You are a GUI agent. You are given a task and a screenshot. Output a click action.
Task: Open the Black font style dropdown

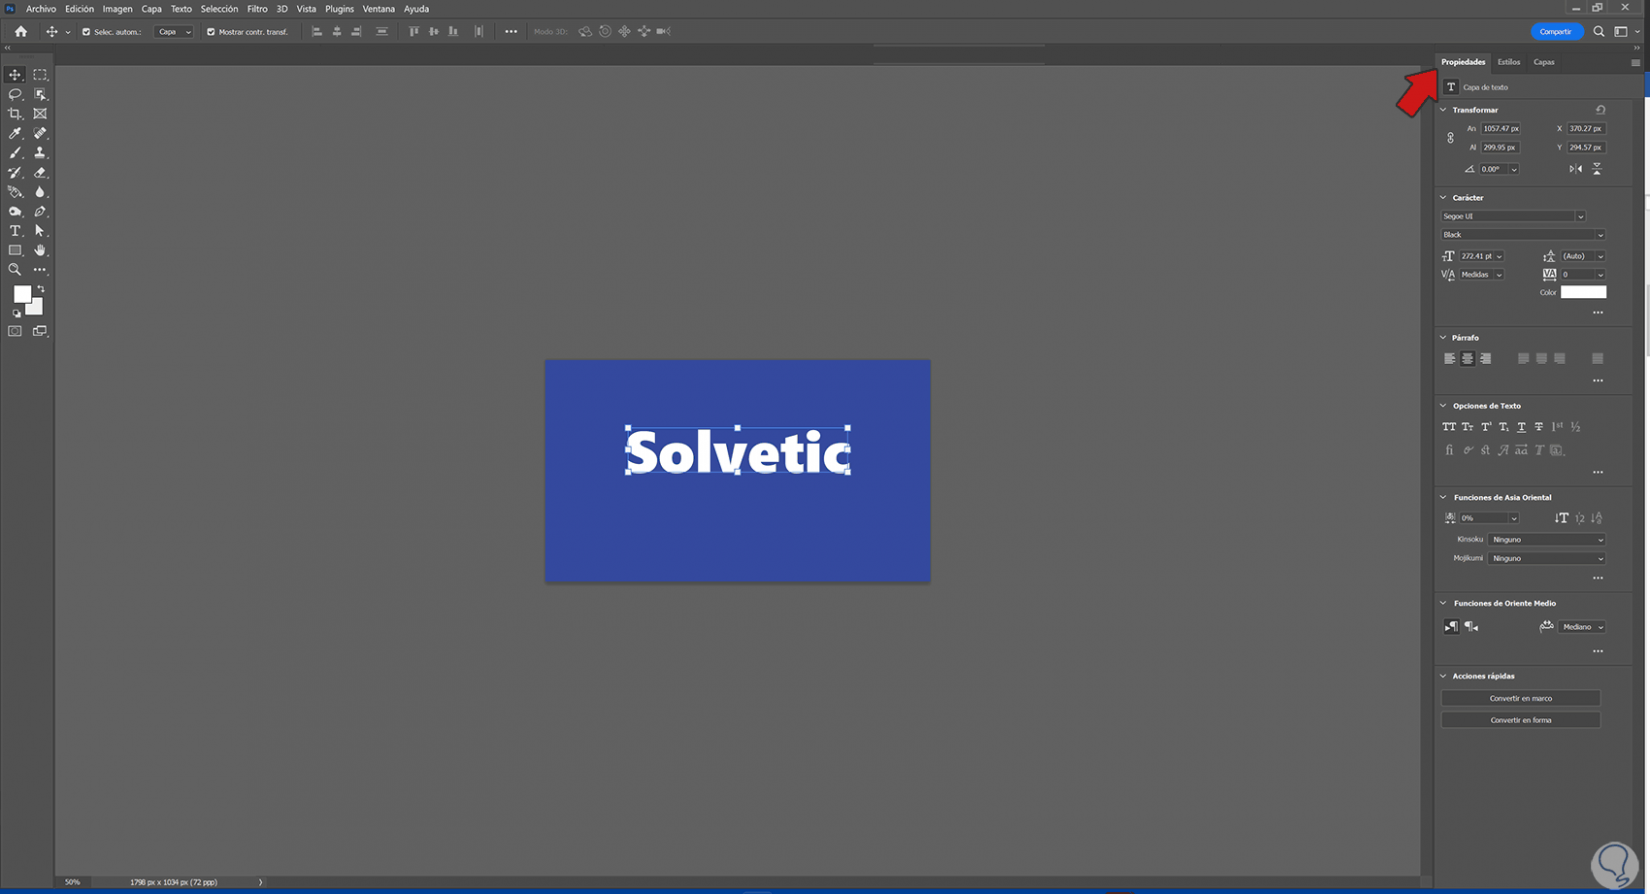pos(1523,235)
